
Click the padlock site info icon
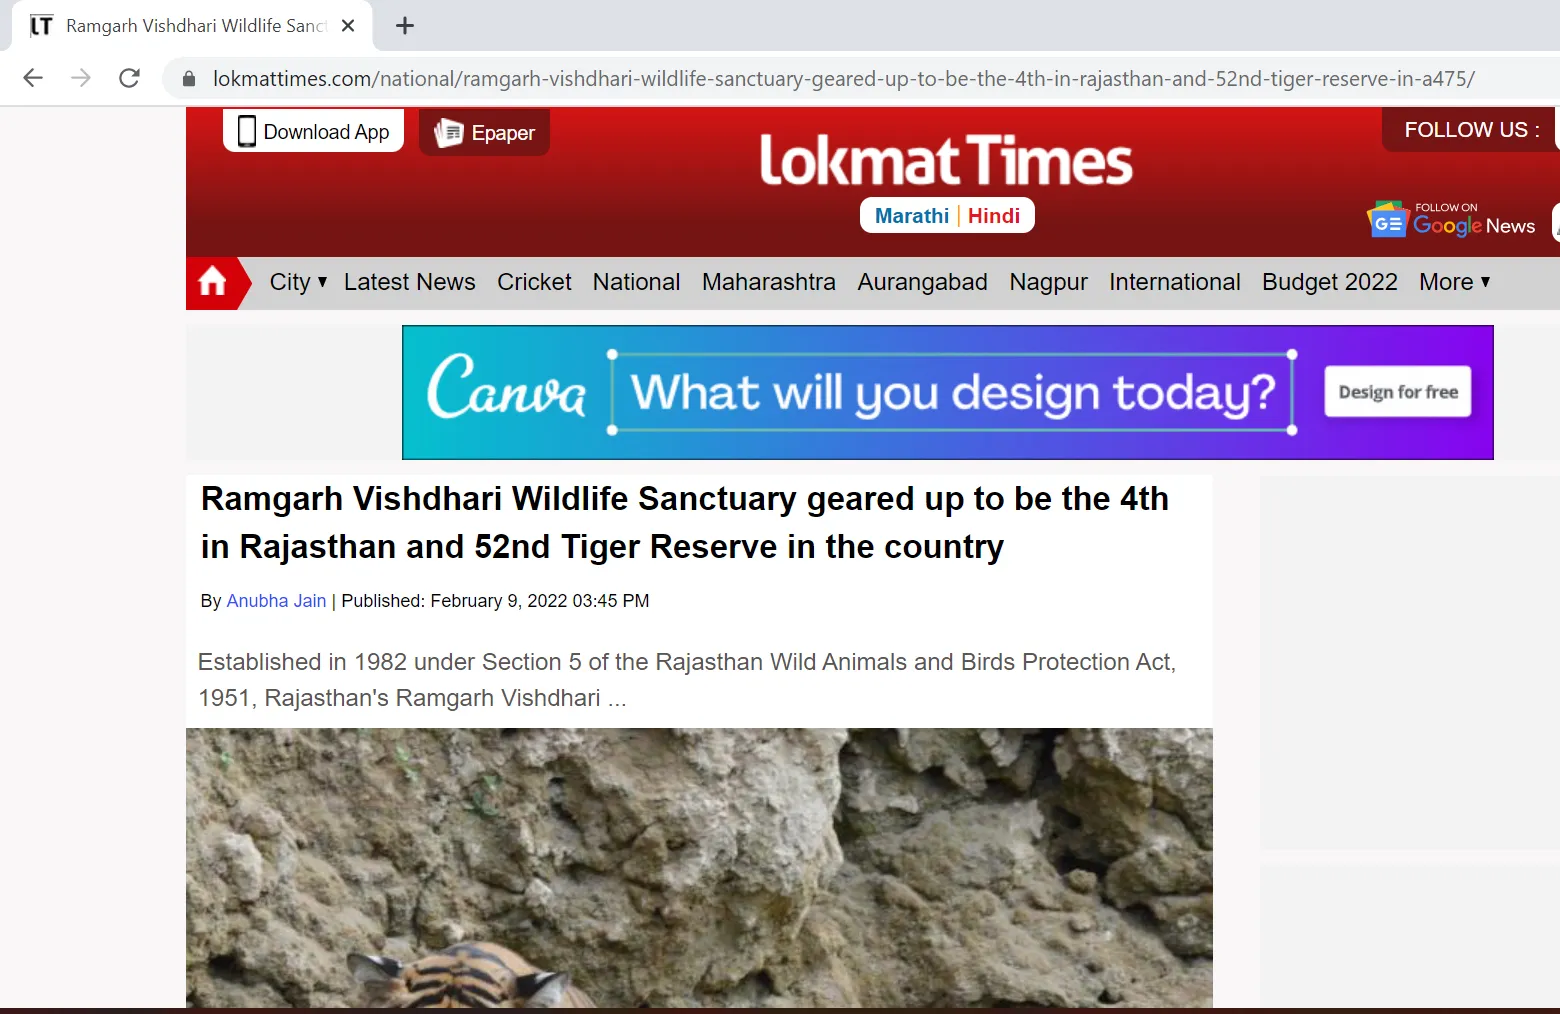click(189, 79)
